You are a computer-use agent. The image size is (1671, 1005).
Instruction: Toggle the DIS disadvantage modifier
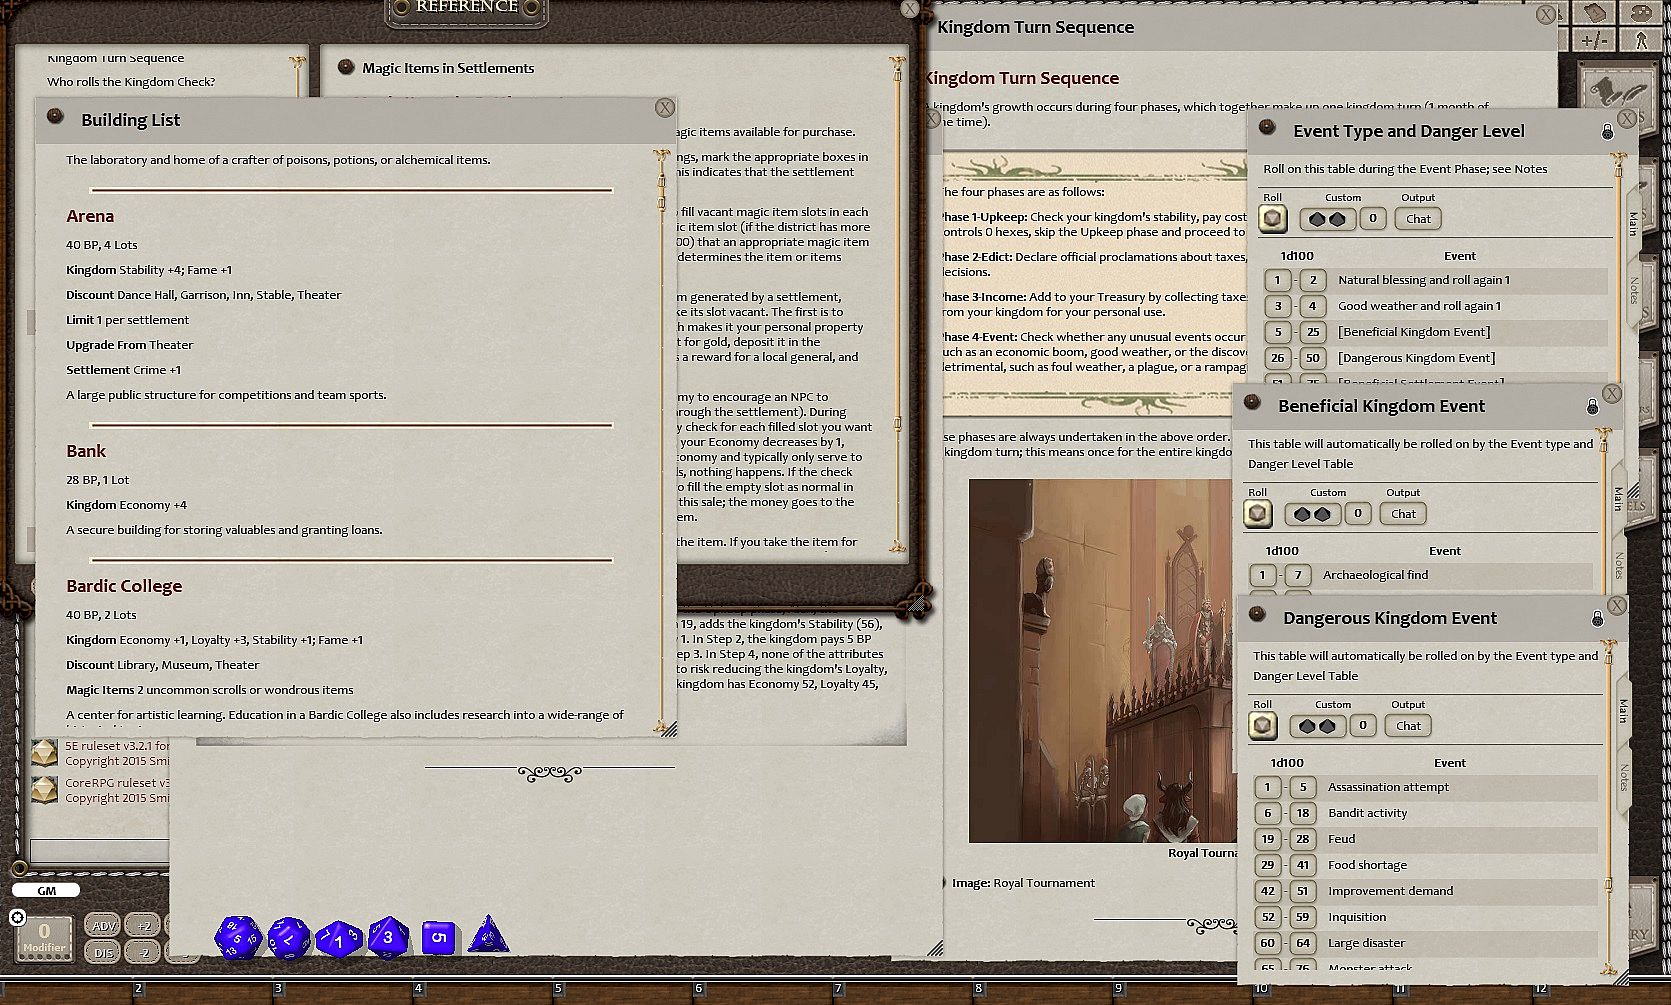tap(104, 952)
